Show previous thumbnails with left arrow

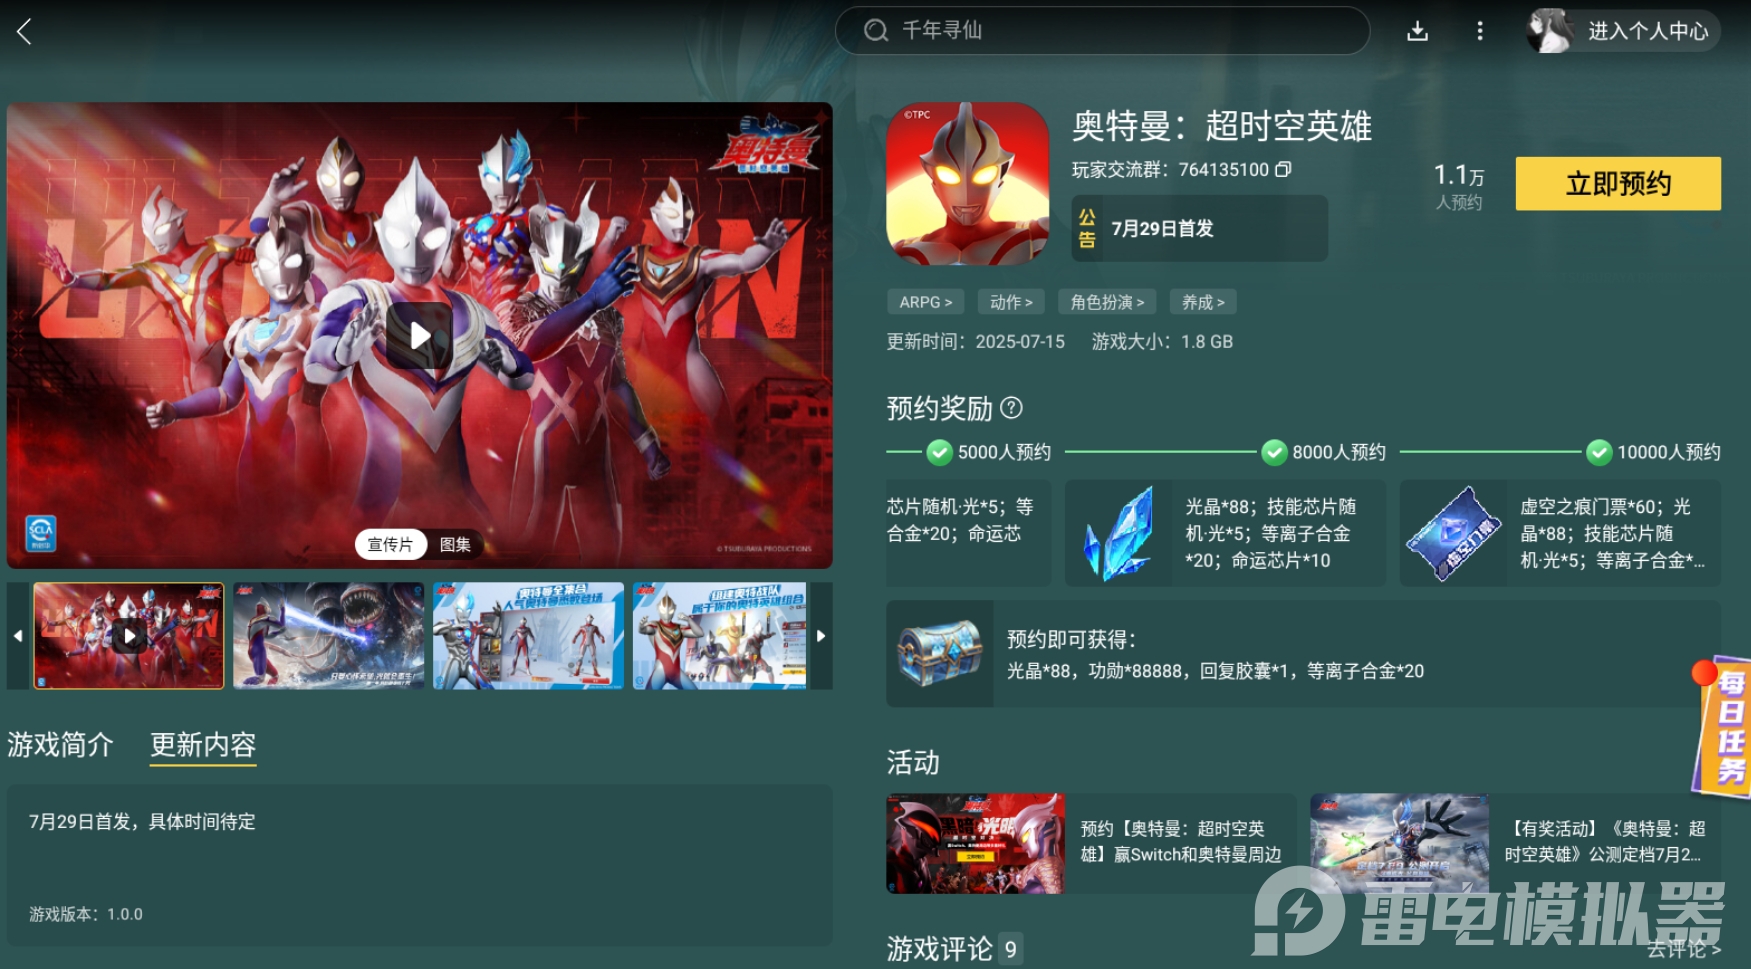pyautogui.click(x=18, y=636)
